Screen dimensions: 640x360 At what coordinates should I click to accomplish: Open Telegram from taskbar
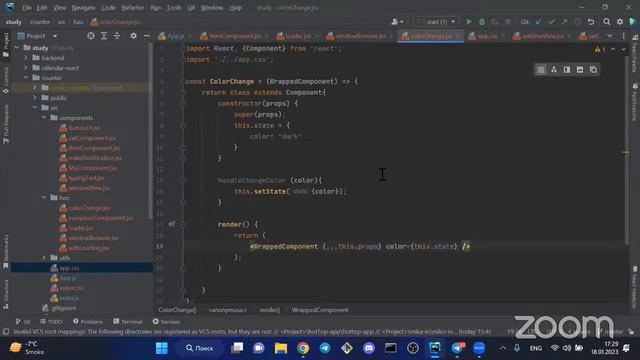click(325, 348)
